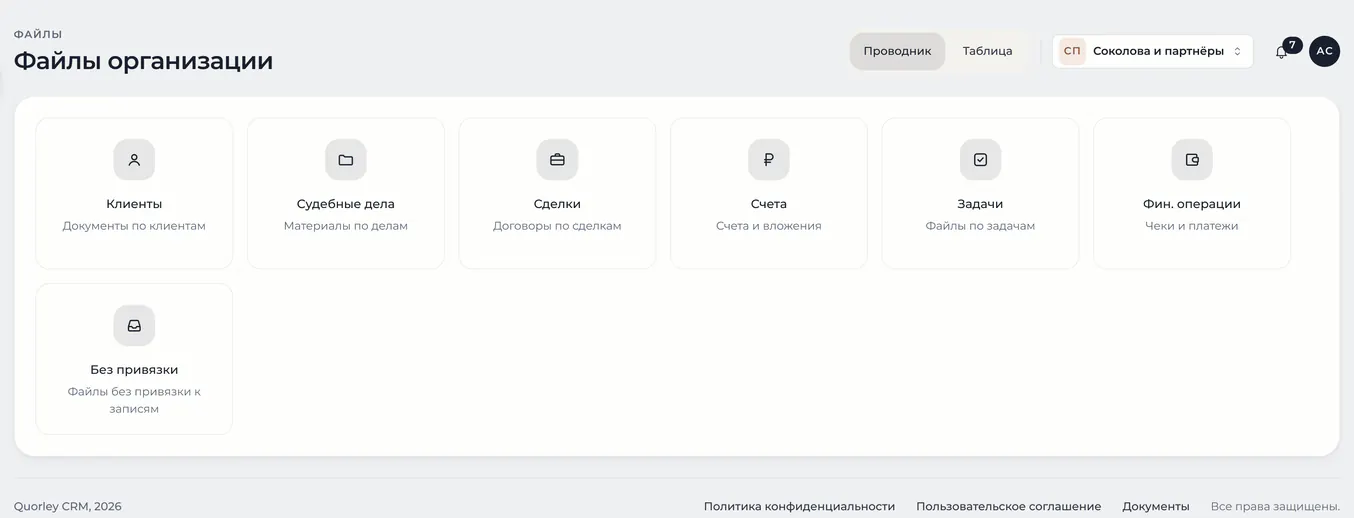
Task: Open the Судебные дела folder icon
Action: tap(346, 160)
